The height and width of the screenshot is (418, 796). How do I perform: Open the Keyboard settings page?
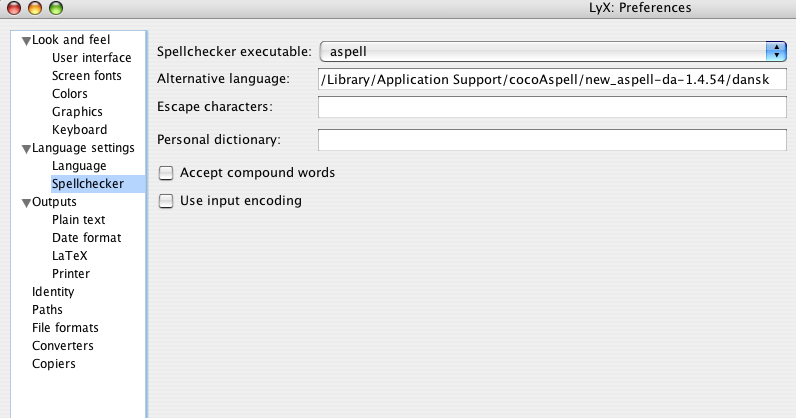click(79, 130)
